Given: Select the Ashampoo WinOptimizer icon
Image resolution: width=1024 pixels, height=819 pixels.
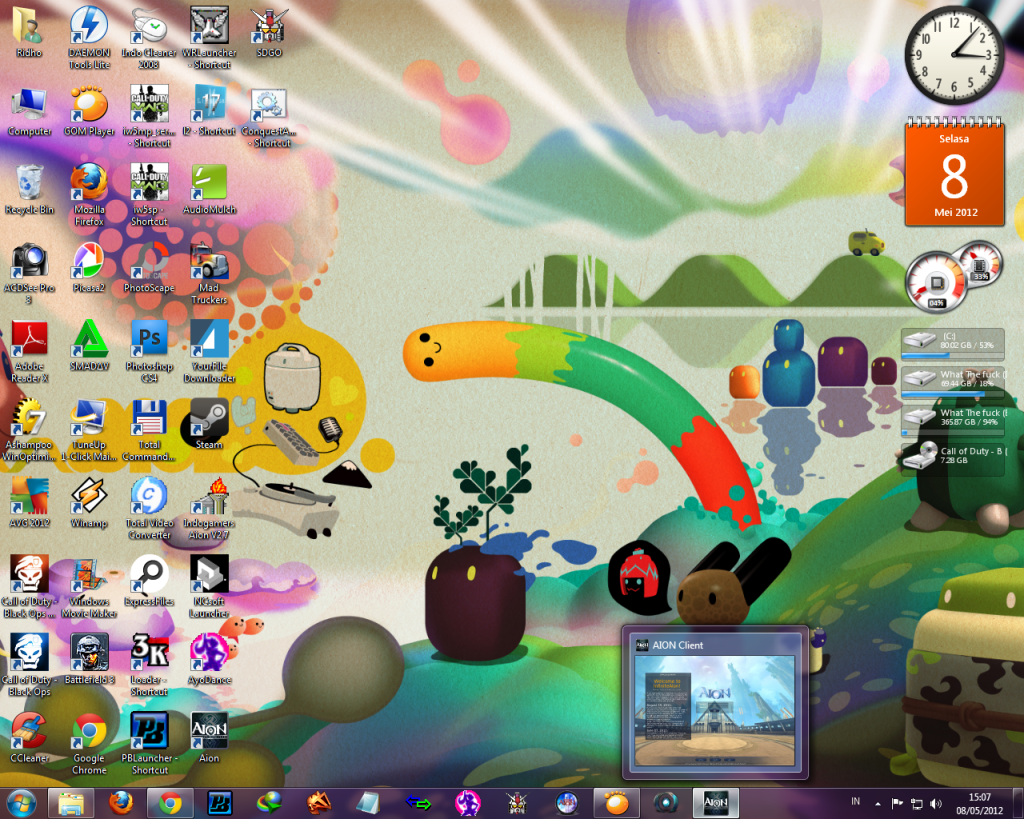Looking at the screenshot, I should pos(29,430).
